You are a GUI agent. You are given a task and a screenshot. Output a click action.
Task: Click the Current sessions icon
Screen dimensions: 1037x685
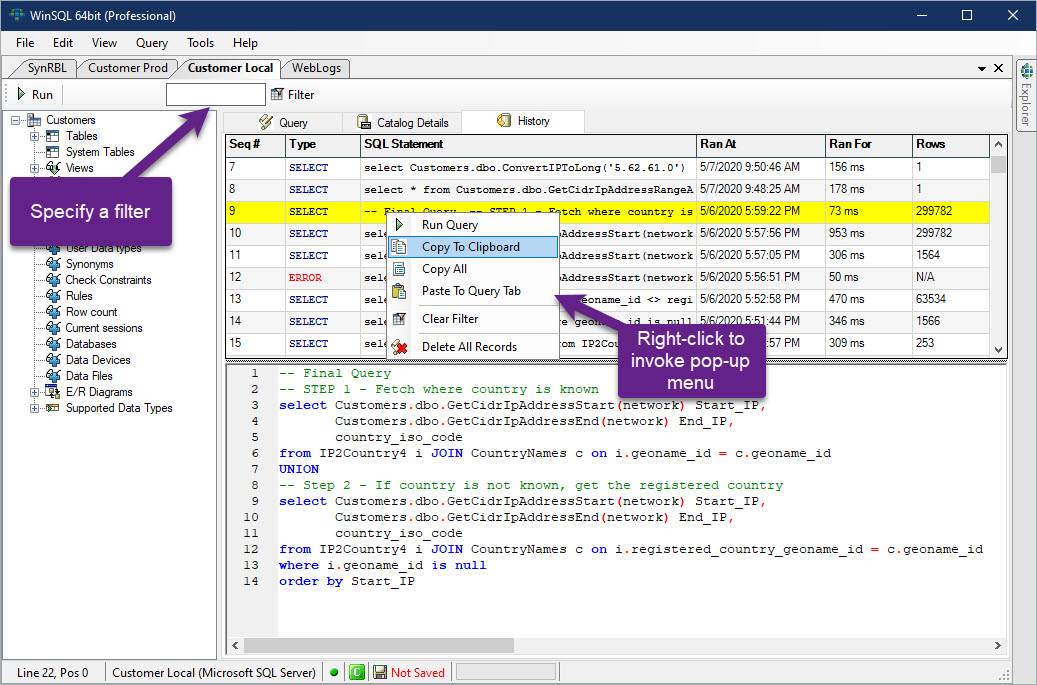53,328
